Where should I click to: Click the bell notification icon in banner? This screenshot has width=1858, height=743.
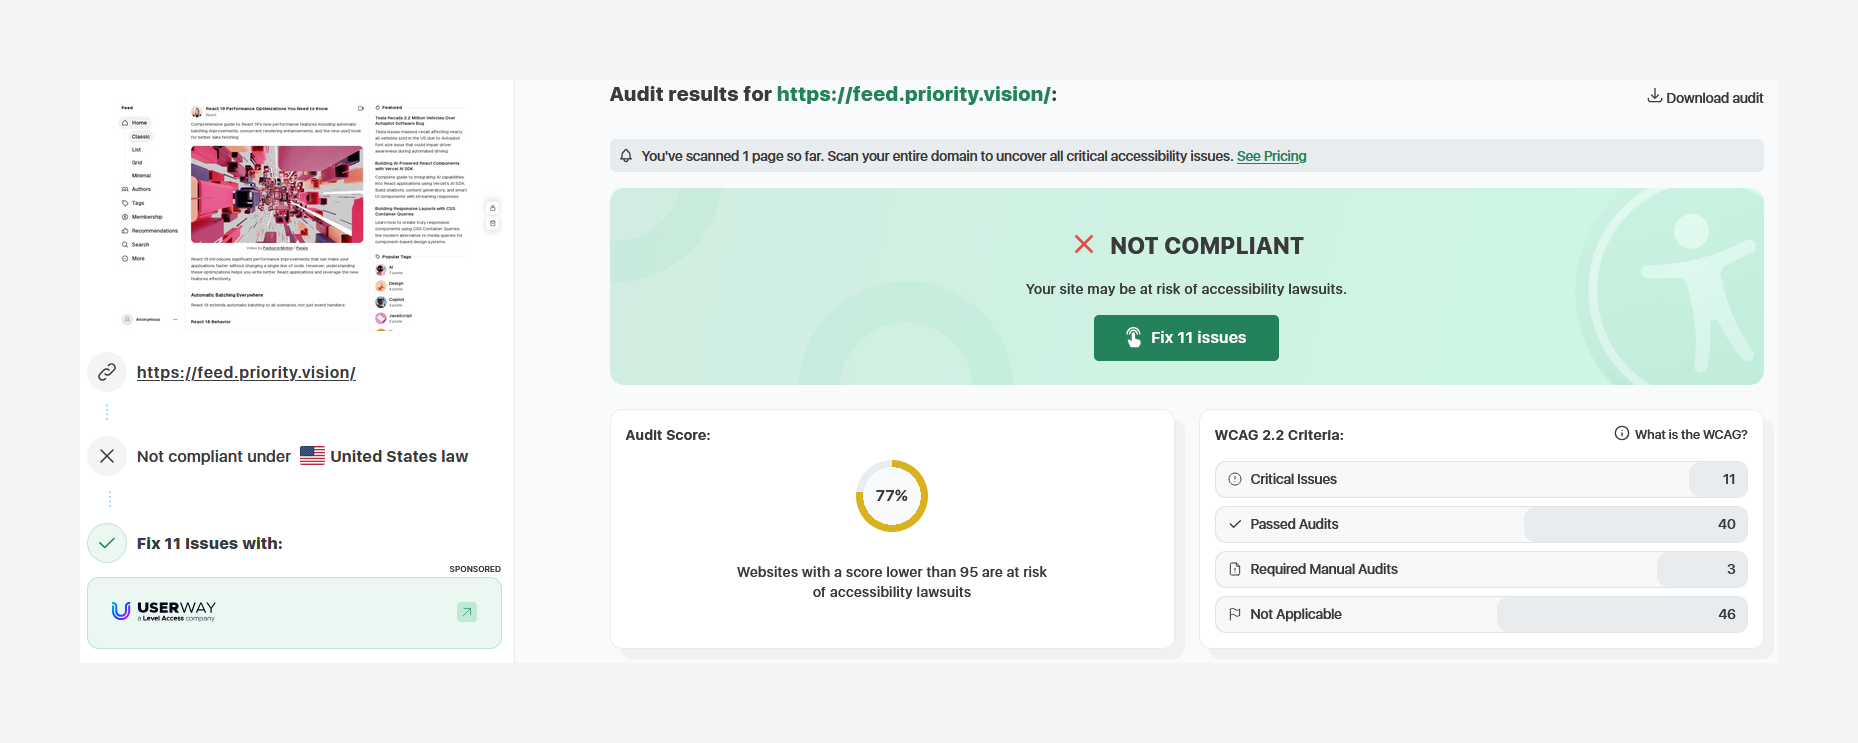tap(626, 156)
